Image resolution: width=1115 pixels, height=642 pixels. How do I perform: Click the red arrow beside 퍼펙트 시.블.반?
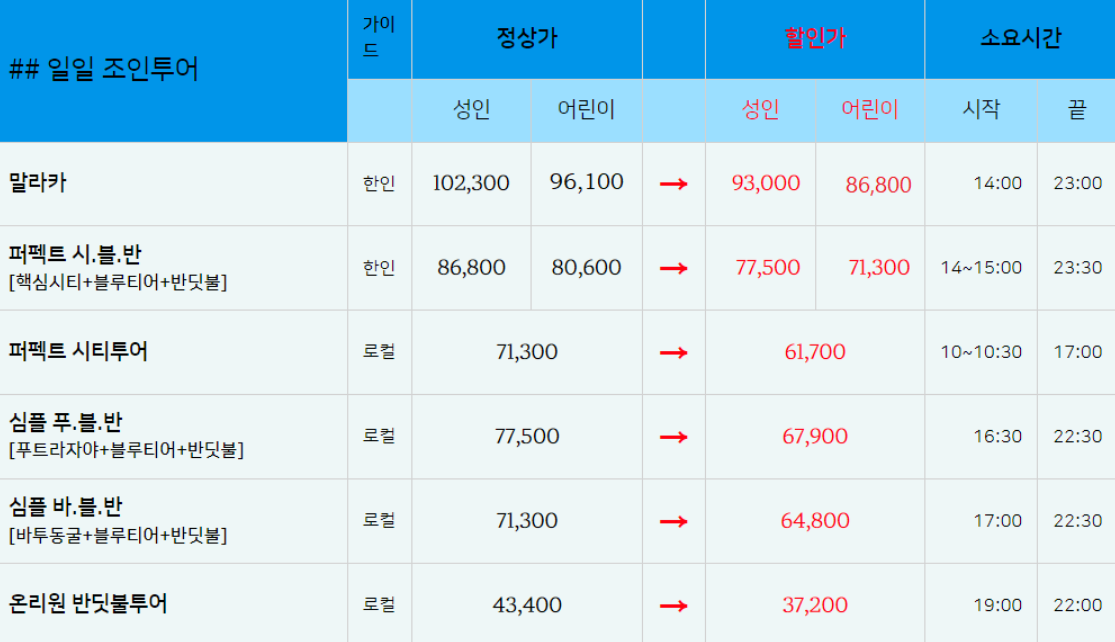tap(673, 268)
